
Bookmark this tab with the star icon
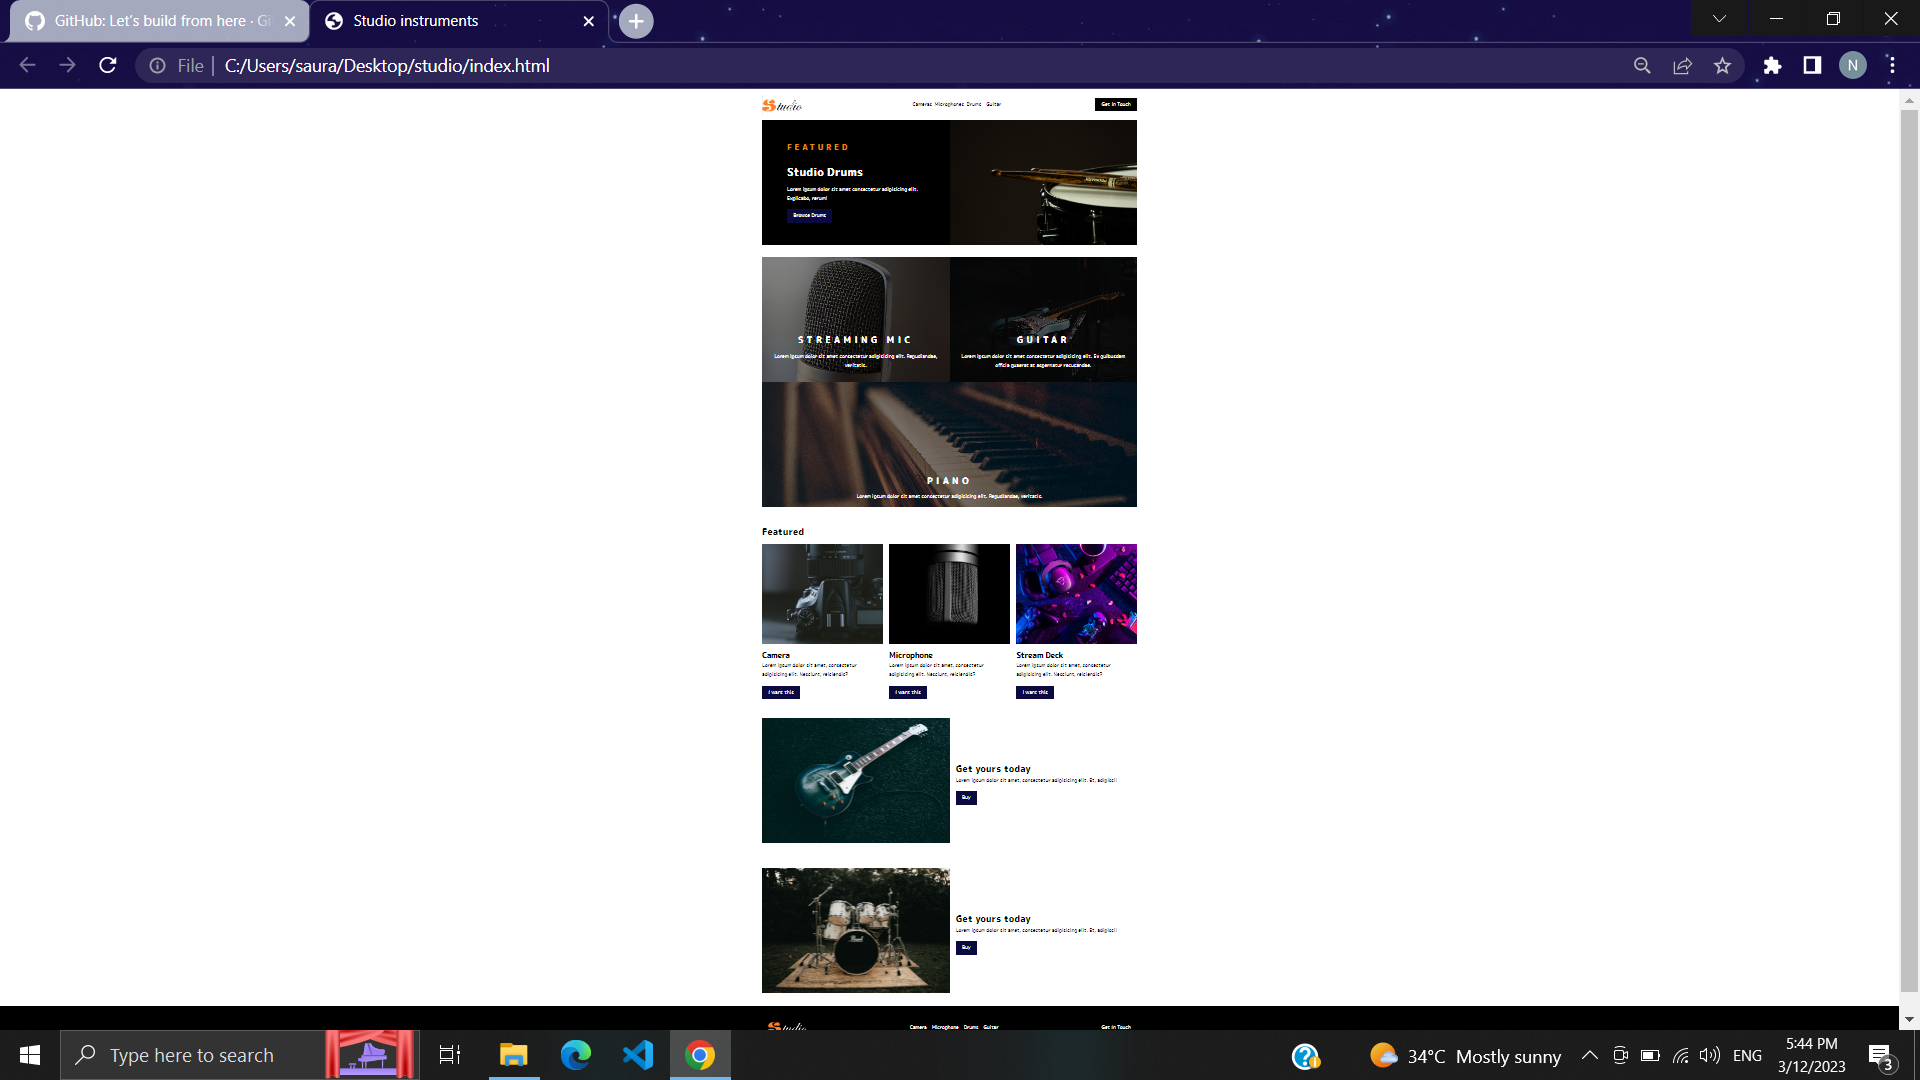click(x=1722, y=66)
